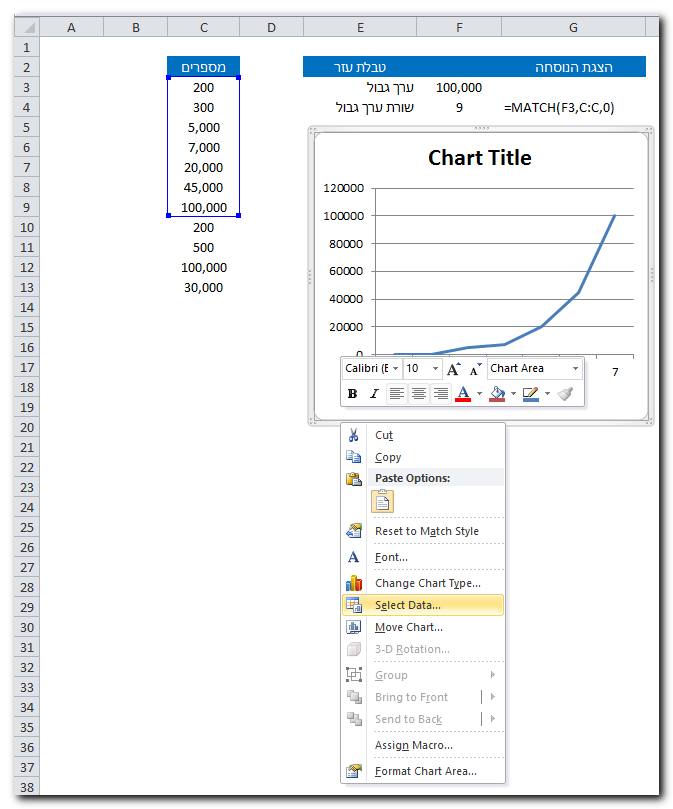Click the Grow Font icon
Screen dimensions: 673x809
(454, 369)
